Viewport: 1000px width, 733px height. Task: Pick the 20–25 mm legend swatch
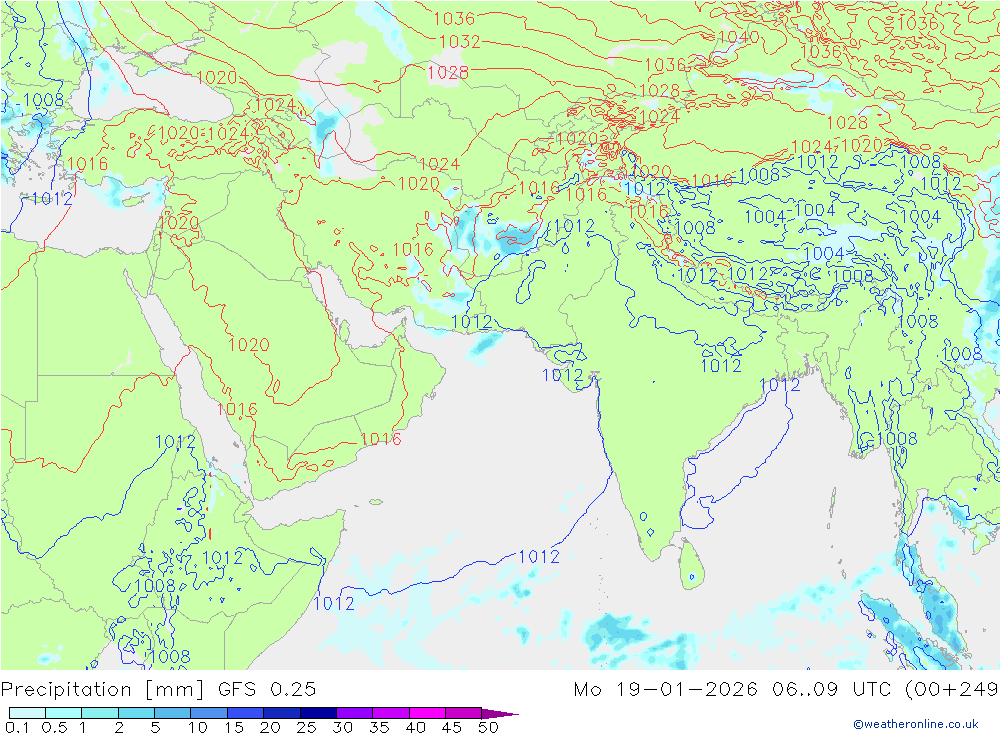point(282,713)
